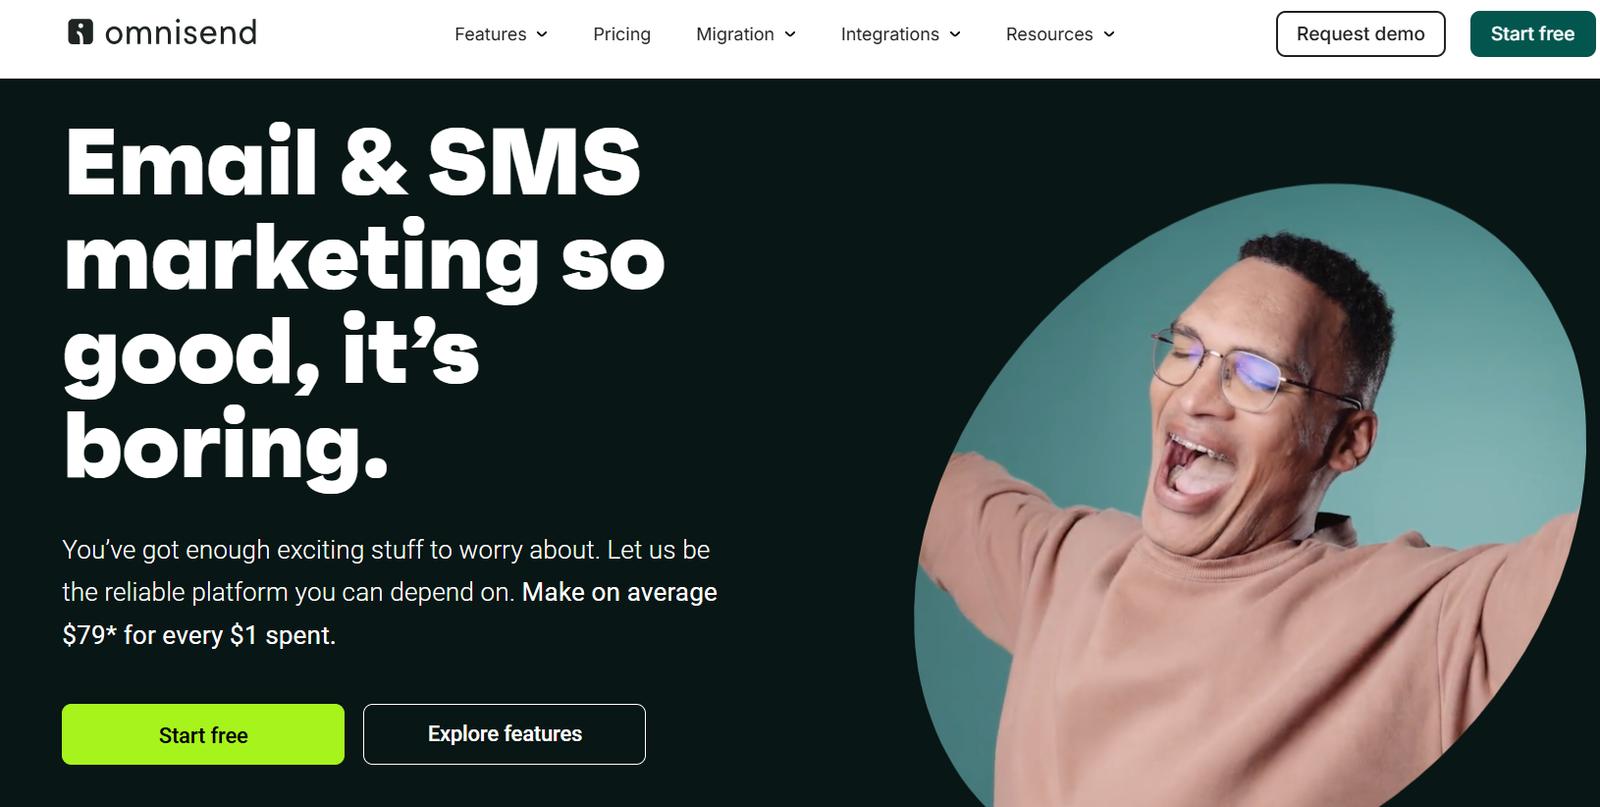Click the Request demo button

(x=1361, y=34)
